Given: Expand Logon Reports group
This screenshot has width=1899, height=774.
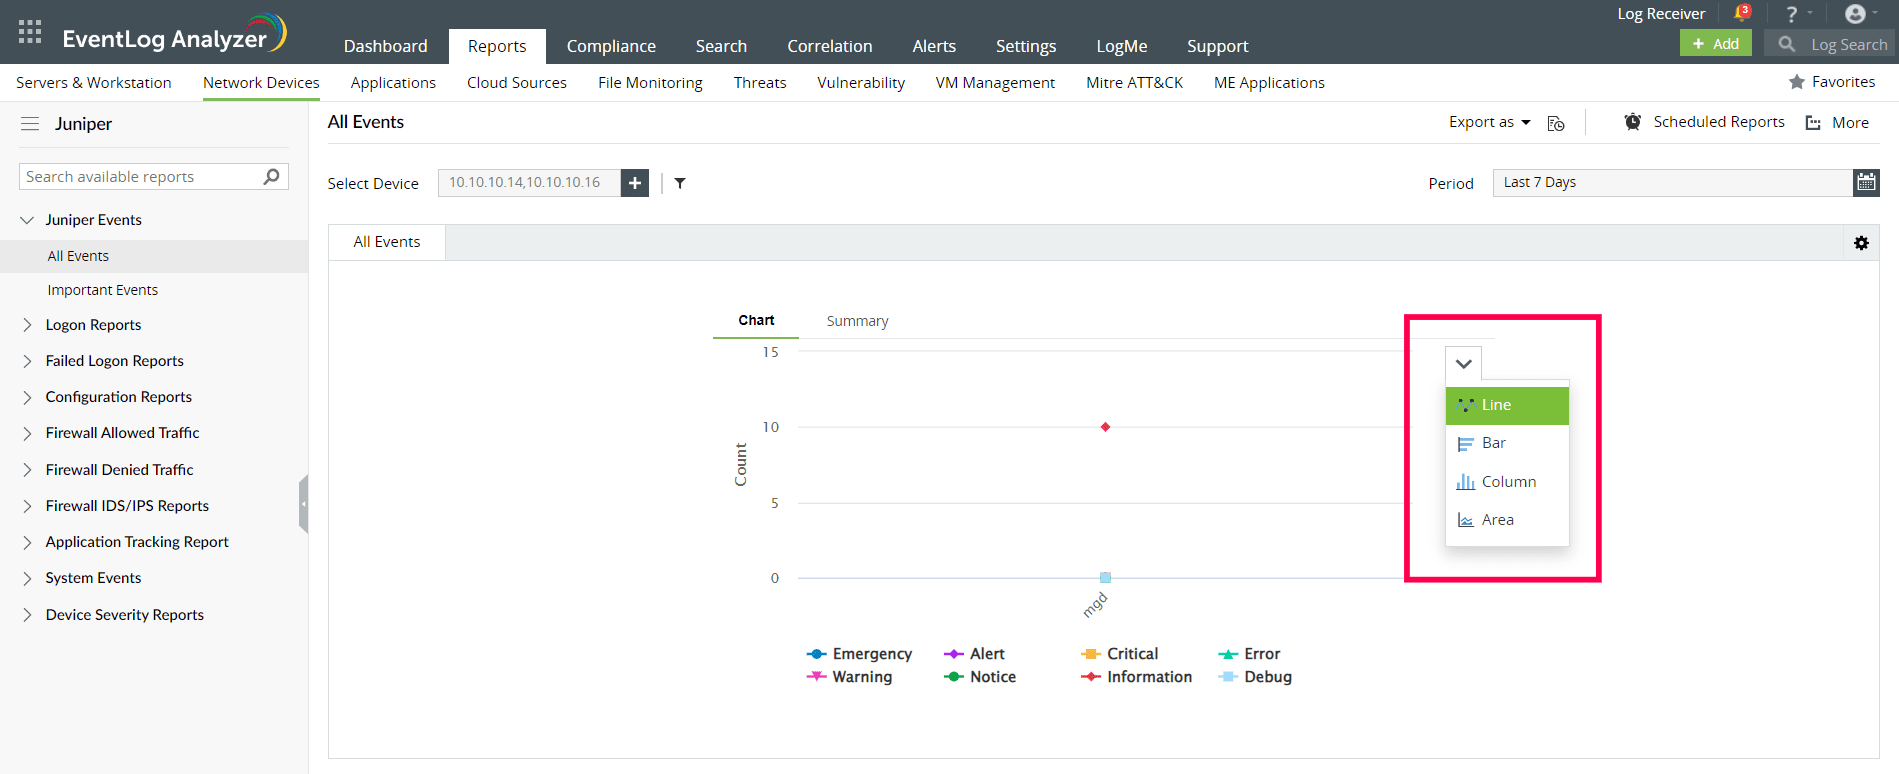Looking at the screenshot, I should pyautogui.click(x=27, y=325).
